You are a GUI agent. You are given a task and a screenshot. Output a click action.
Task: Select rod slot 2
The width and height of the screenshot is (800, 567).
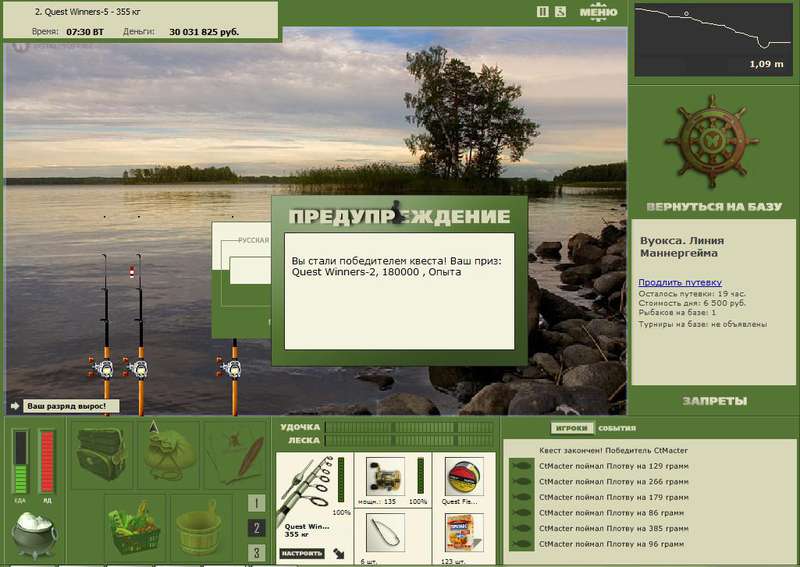(256, 528)
